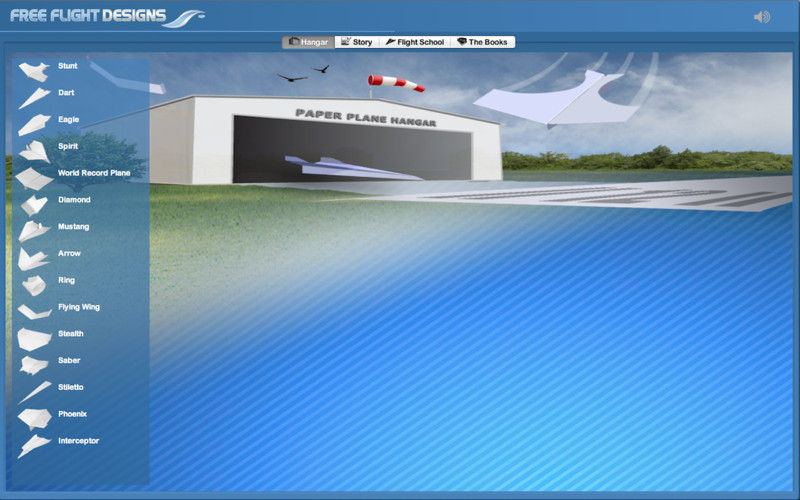Viewport: 800px width, 500px height.
Task: Select the Saber paper plane icon
Action: (x=34, y=366)
